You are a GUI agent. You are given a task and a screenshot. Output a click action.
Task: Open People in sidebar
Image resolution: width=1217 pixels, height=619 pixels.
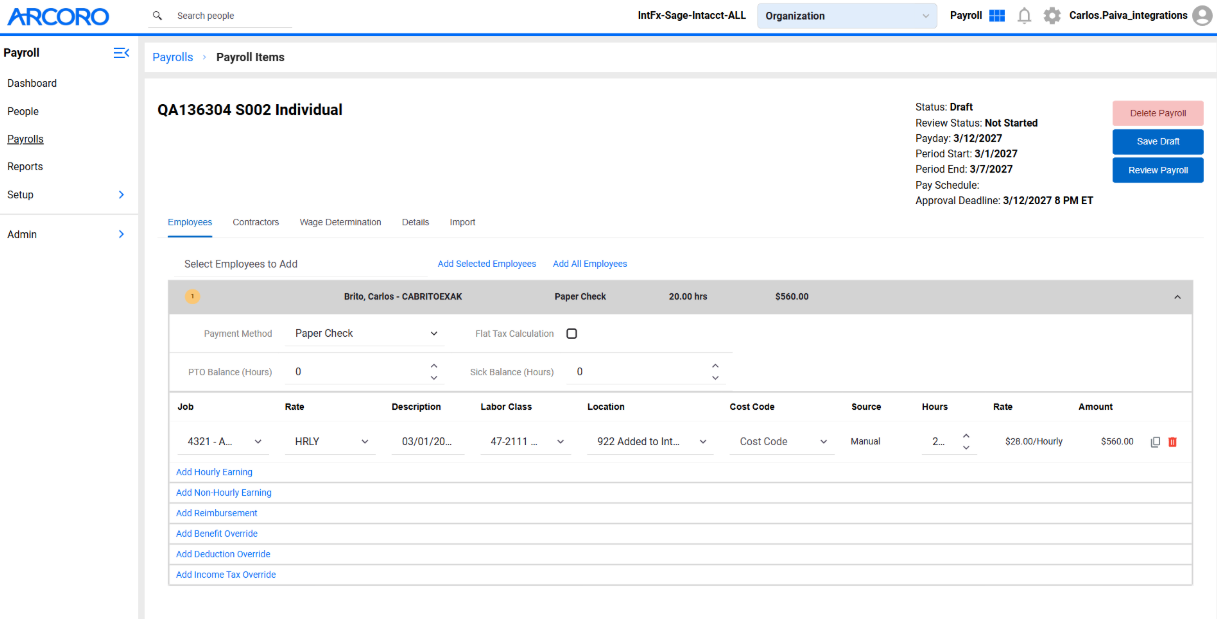click(x=23, y=111)
